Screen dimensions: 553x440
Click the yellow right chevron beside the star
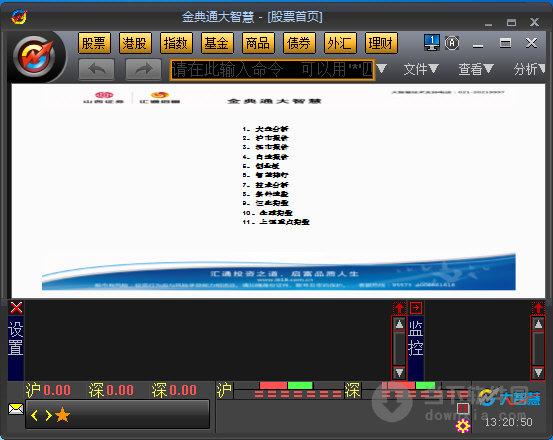(x=49, y=415)
